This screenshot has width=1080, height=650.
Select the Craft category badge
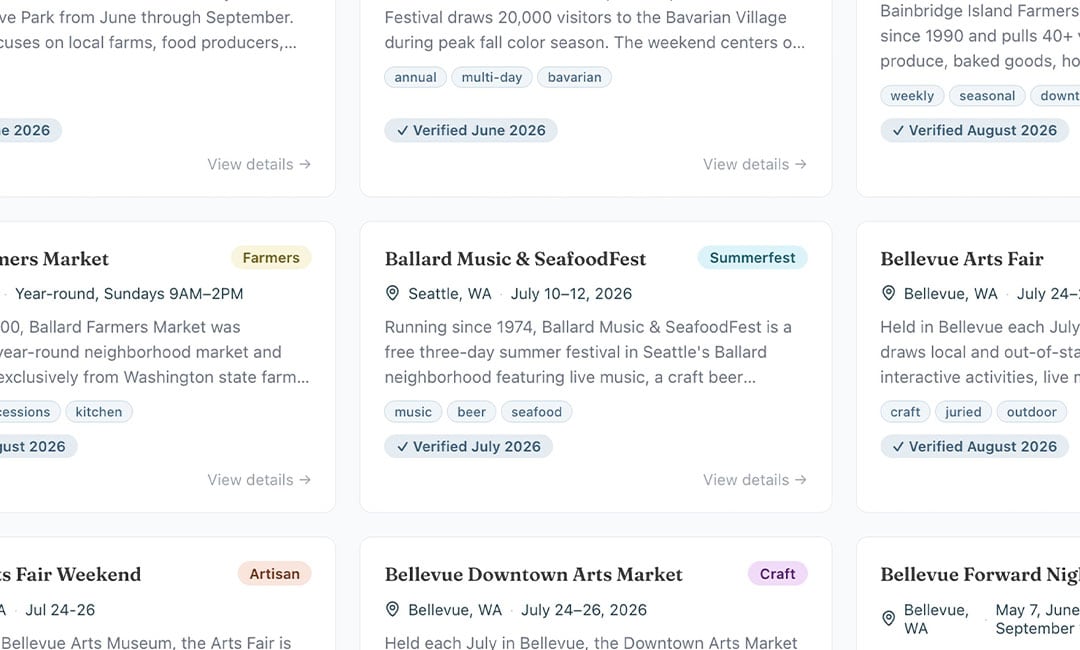[777, 574]
